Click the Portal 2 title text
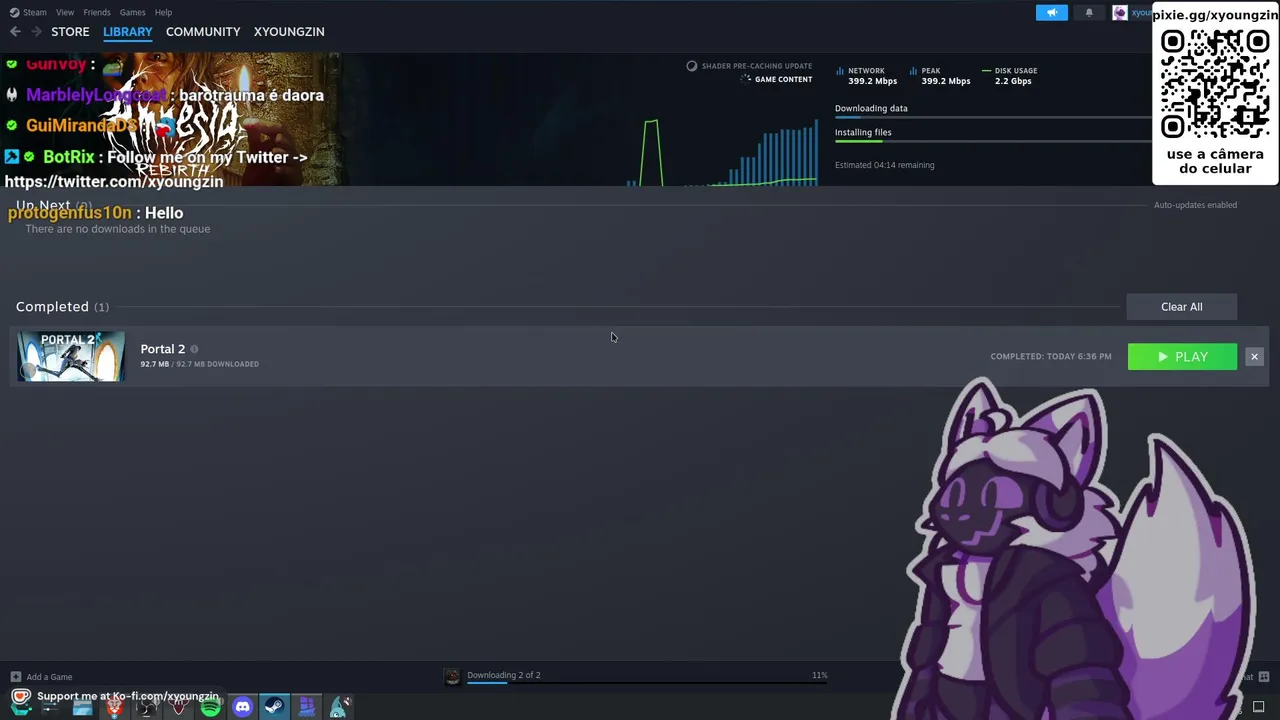The height and width of the screenshot is (720, 1280). [163, 349]
